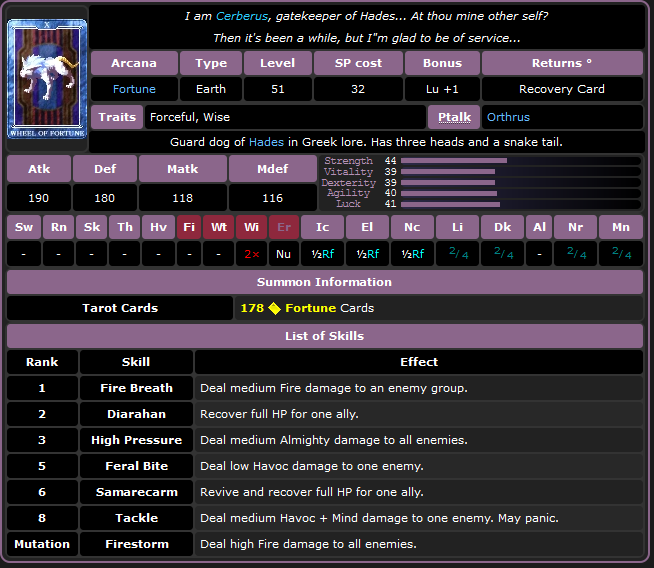
Task: Click the Traits label
Action: tap(117, 117)
